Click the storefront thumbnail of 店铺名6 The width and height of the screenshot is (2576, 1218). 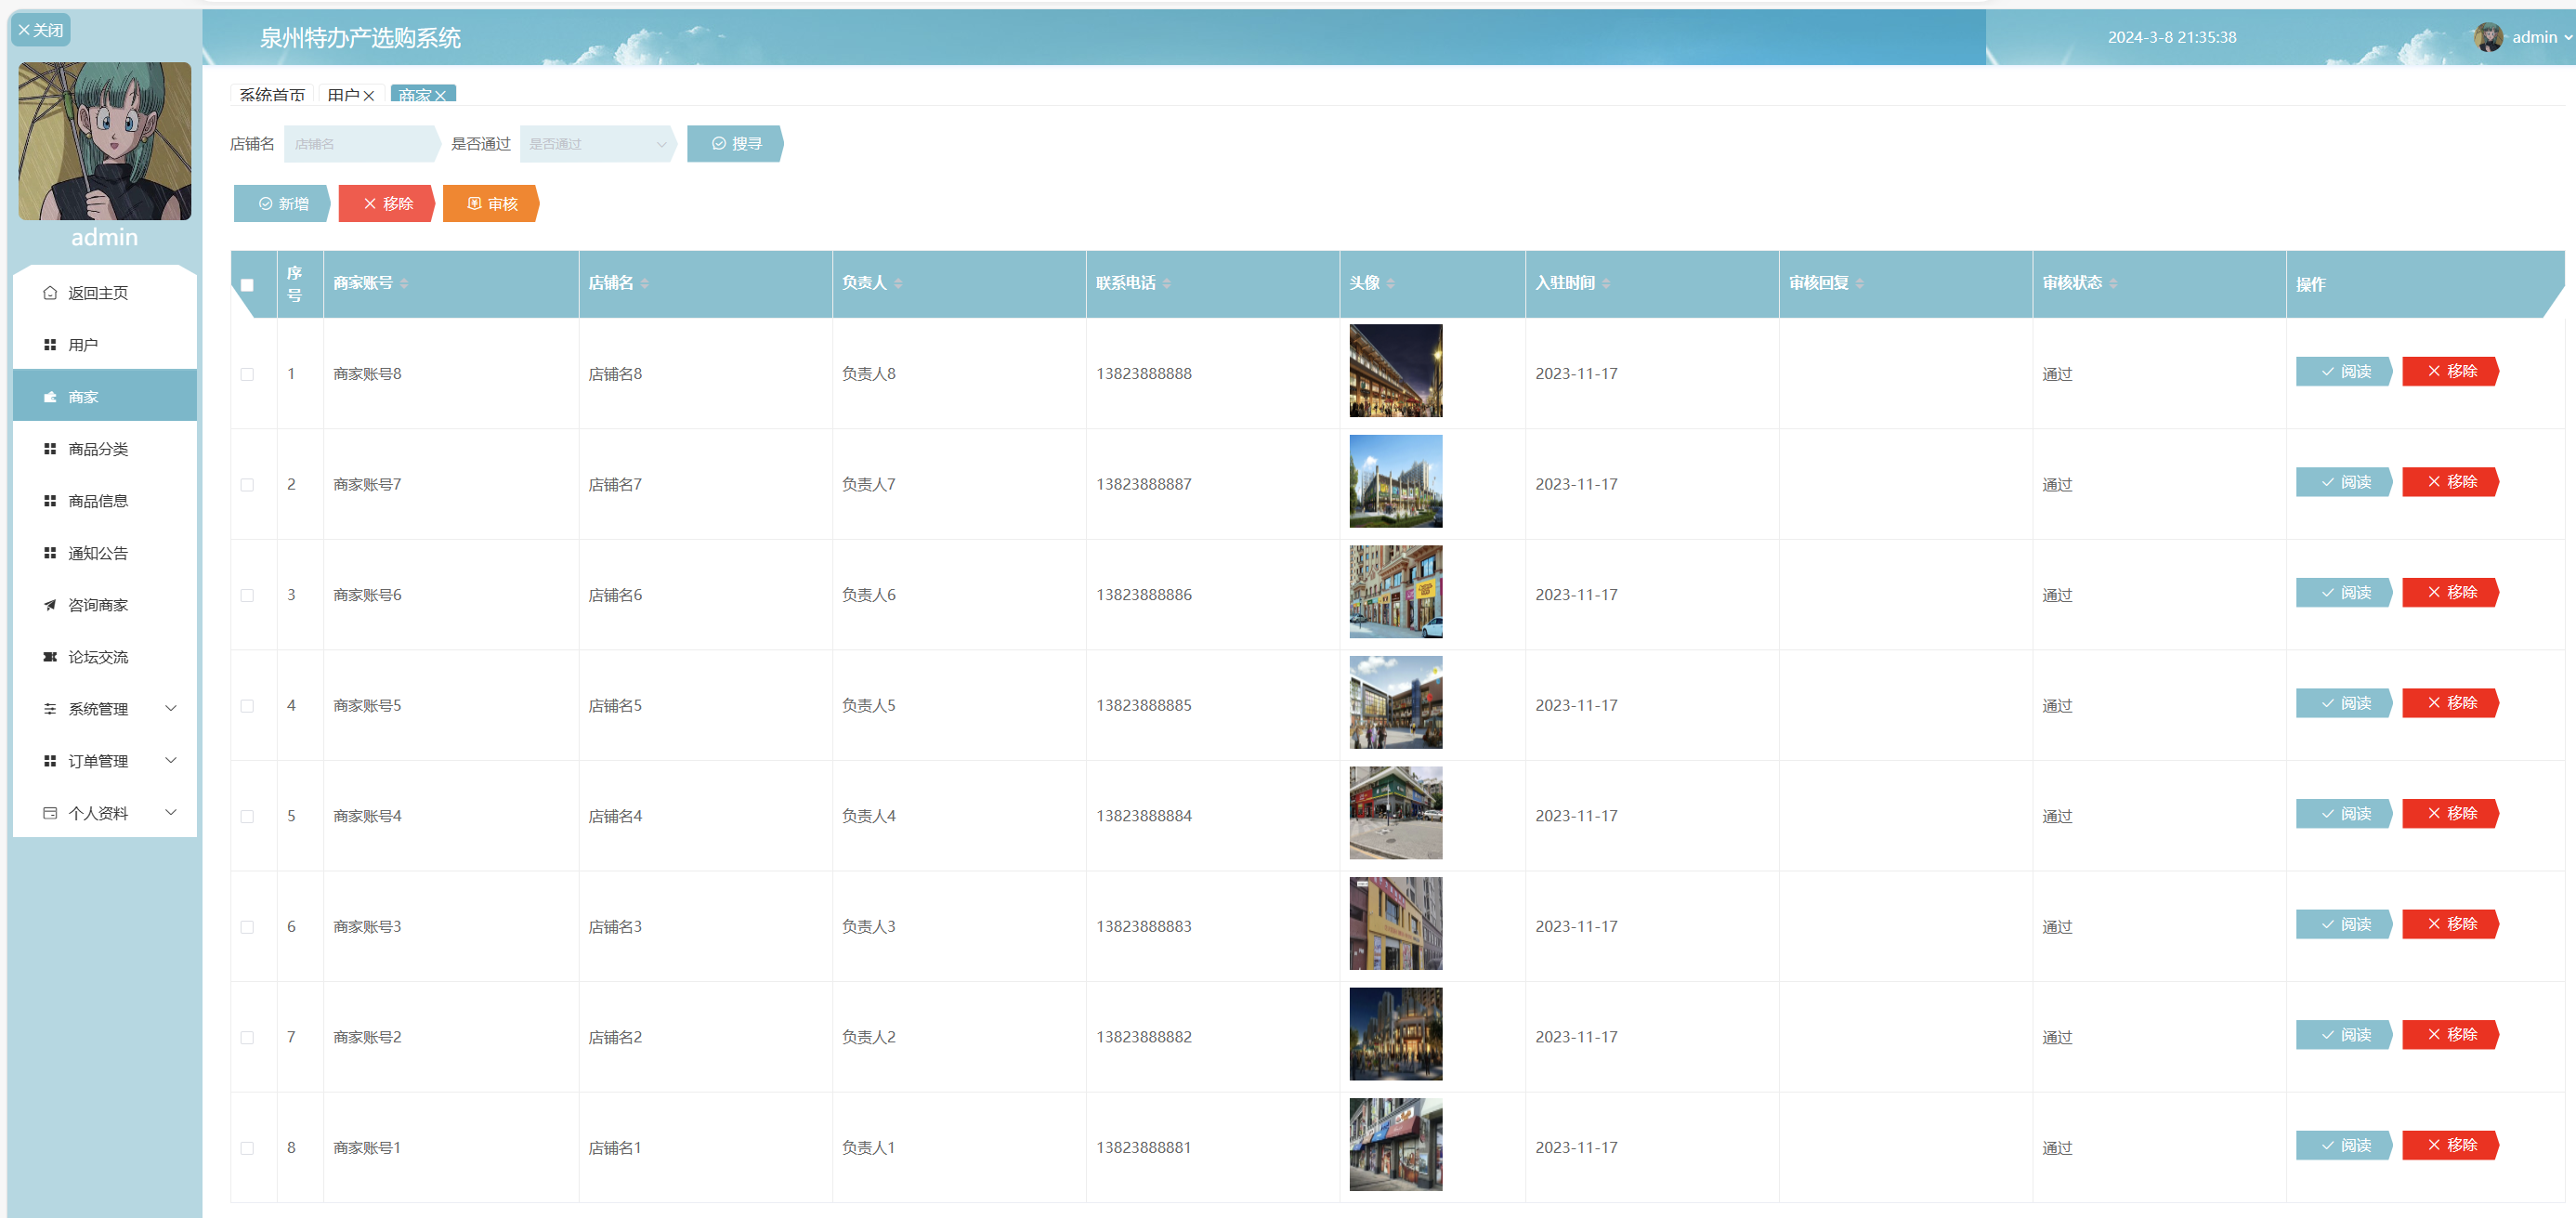click(1395, 592)
